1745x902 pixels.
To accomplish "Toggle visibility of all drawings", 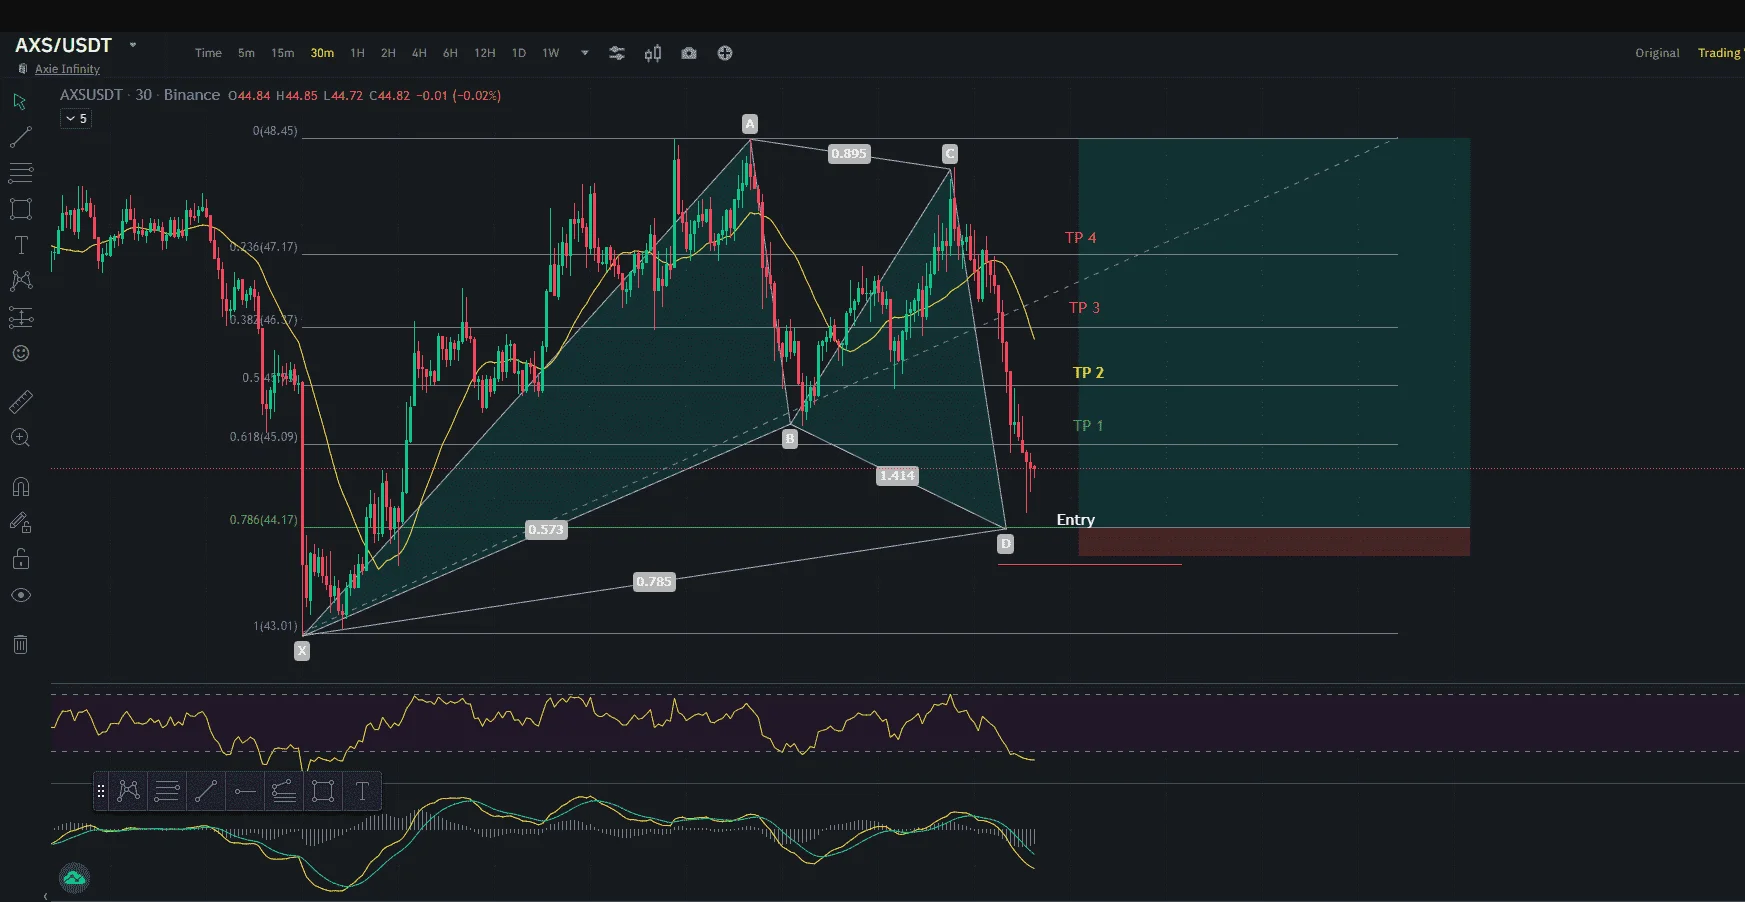I will pyautogui.click(x=20, y=595).
